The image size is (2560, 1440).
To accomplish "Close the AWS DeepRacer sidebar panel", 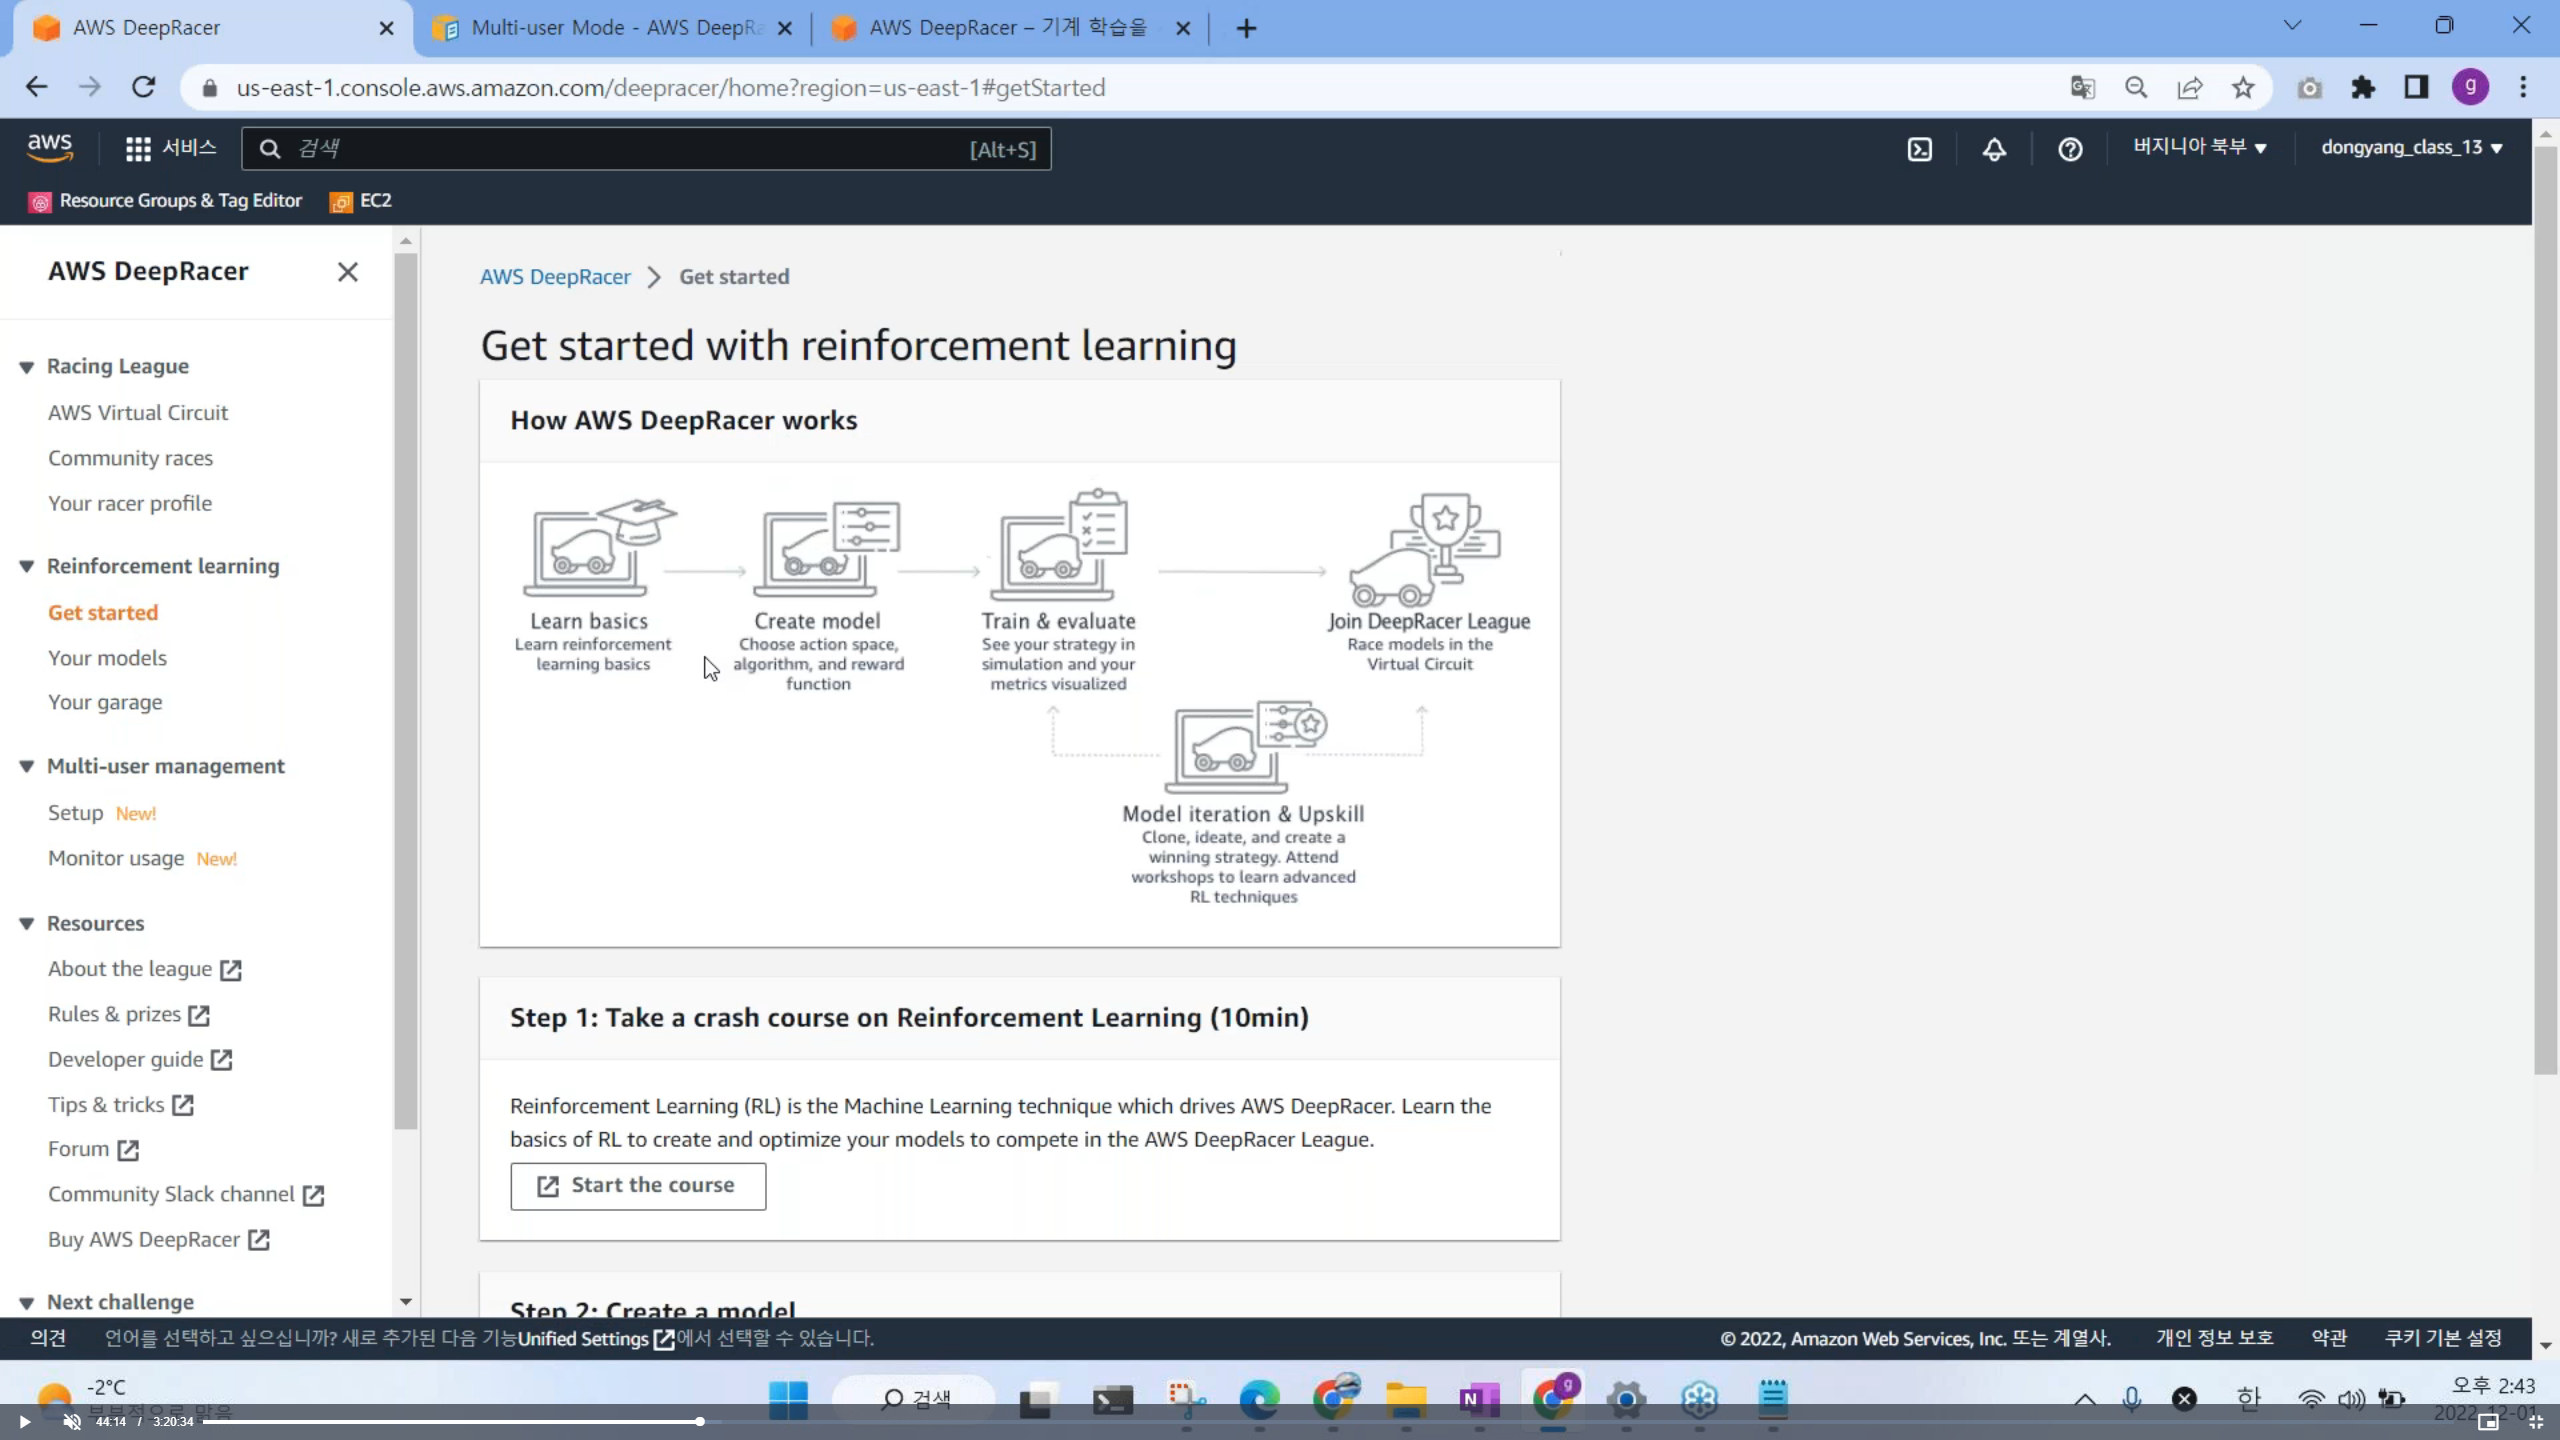I will click(x=347, y=272).
